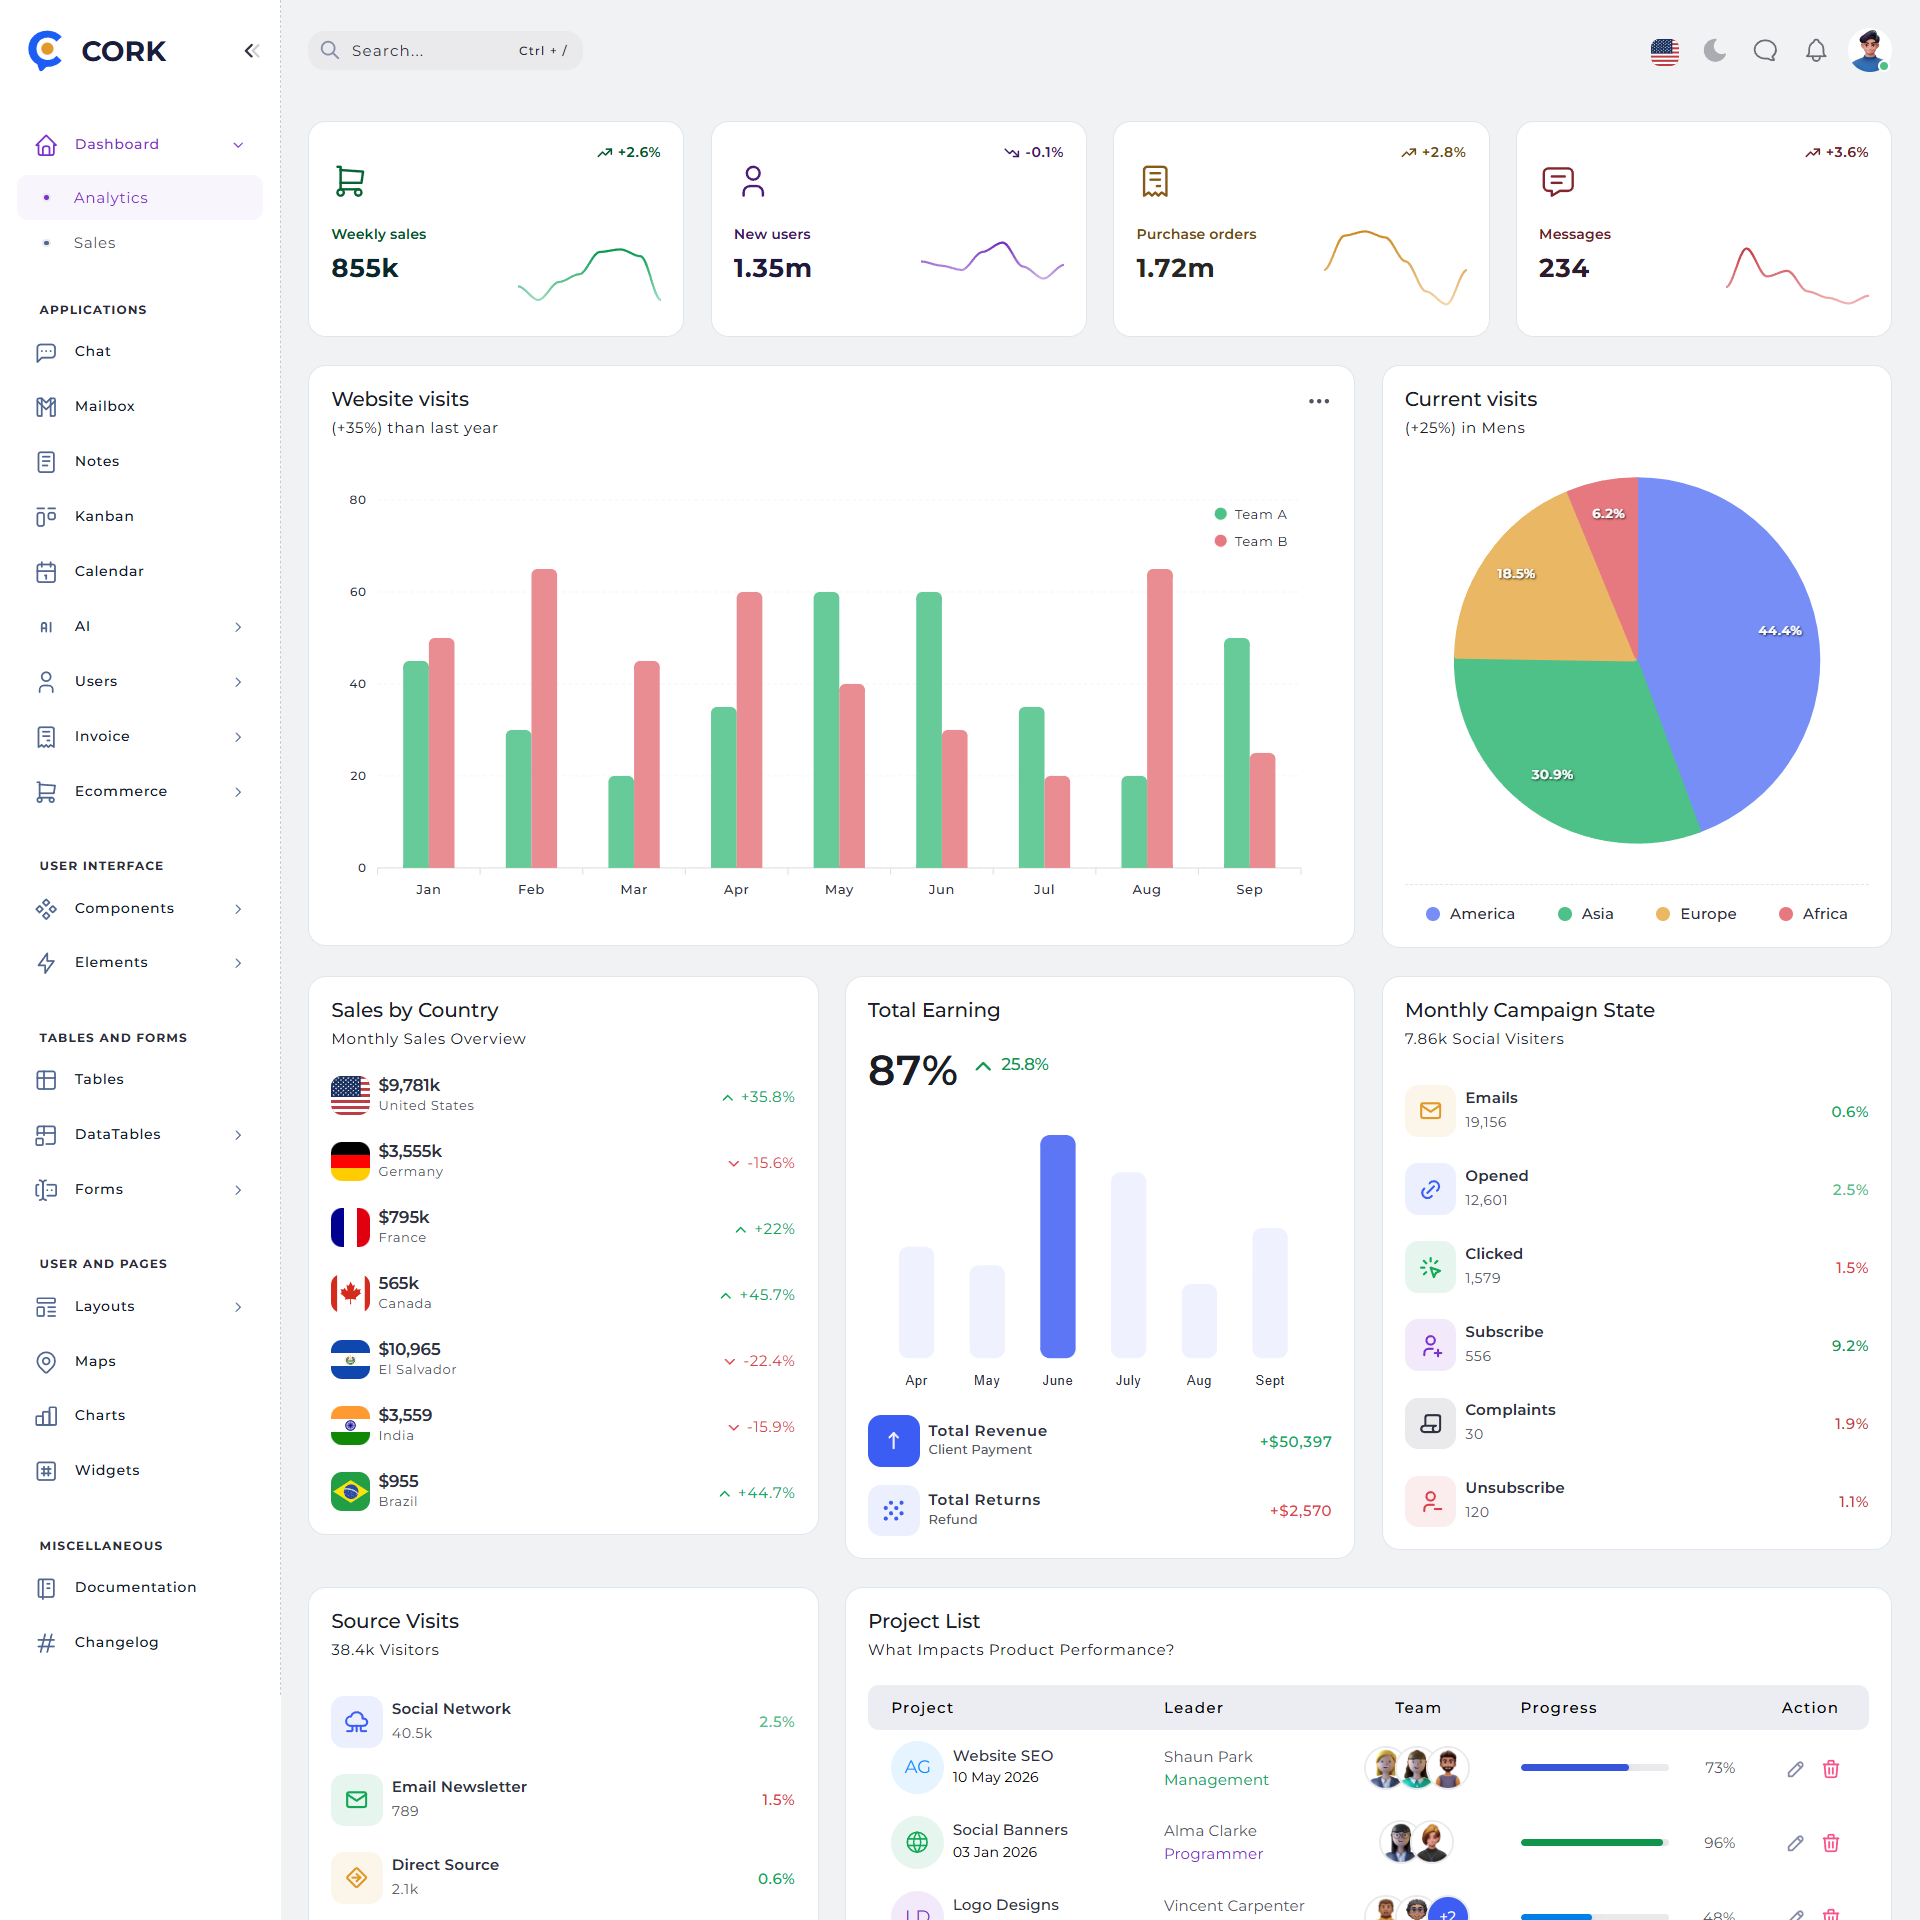Toggle the Team A legend in the bar chart
This screenshot has height=1920, width=1920.
[x=1251, y=514]
